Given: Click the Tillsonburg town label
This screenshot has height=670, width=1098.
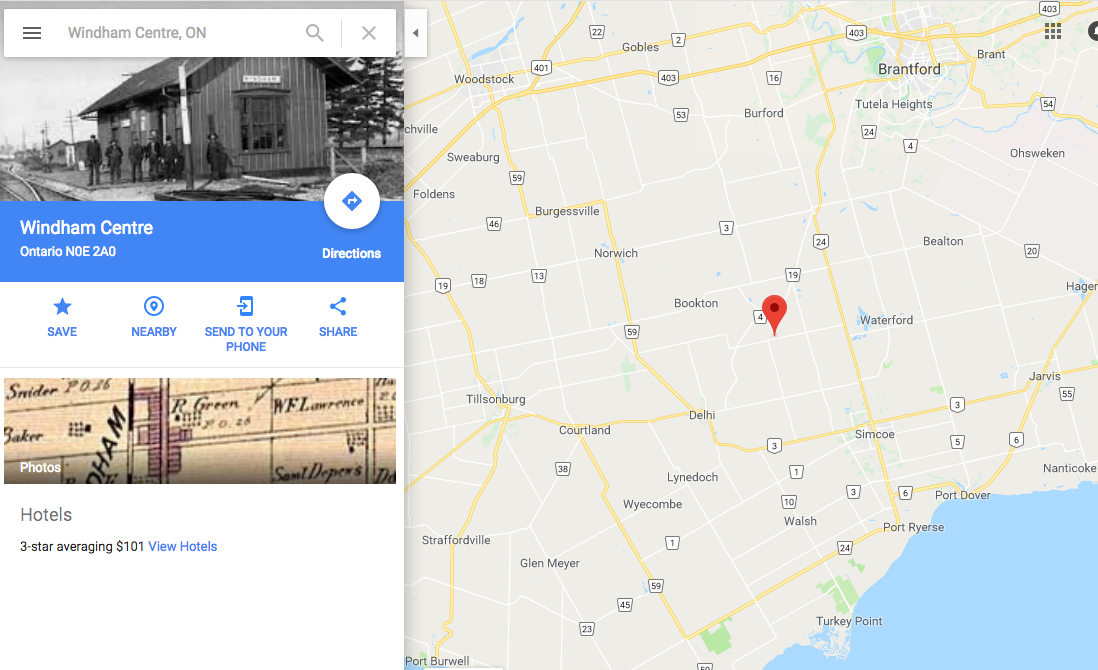Looking at the screenshot, I should tap(496, 399).
